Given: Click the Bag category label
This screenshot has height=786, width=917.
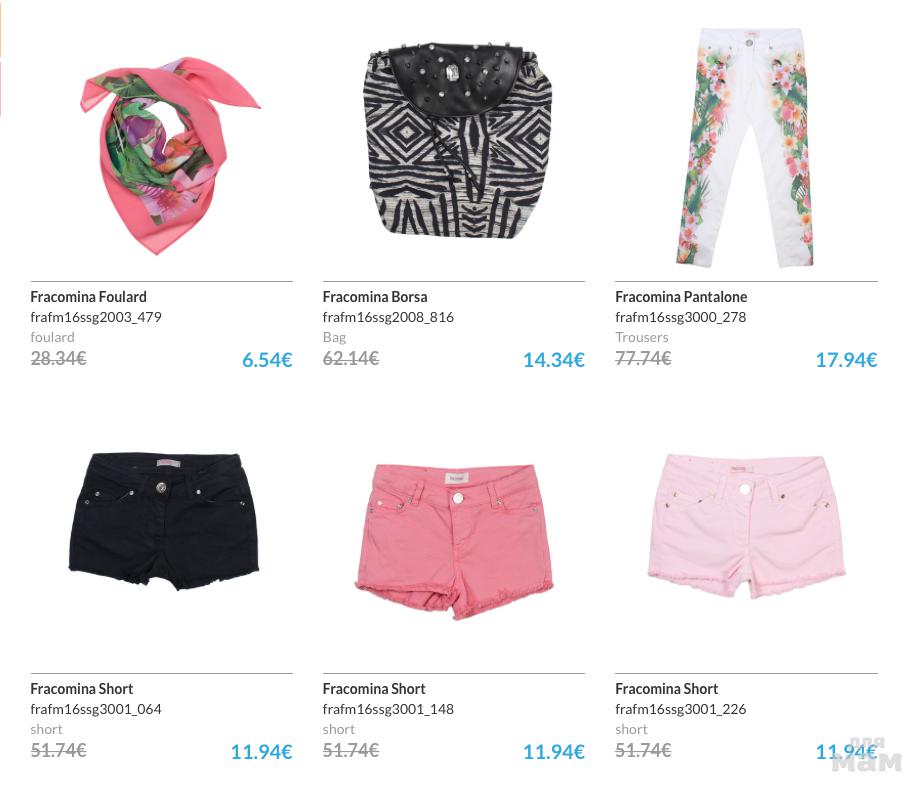Looking at the screenshot, I should (335, 337).
